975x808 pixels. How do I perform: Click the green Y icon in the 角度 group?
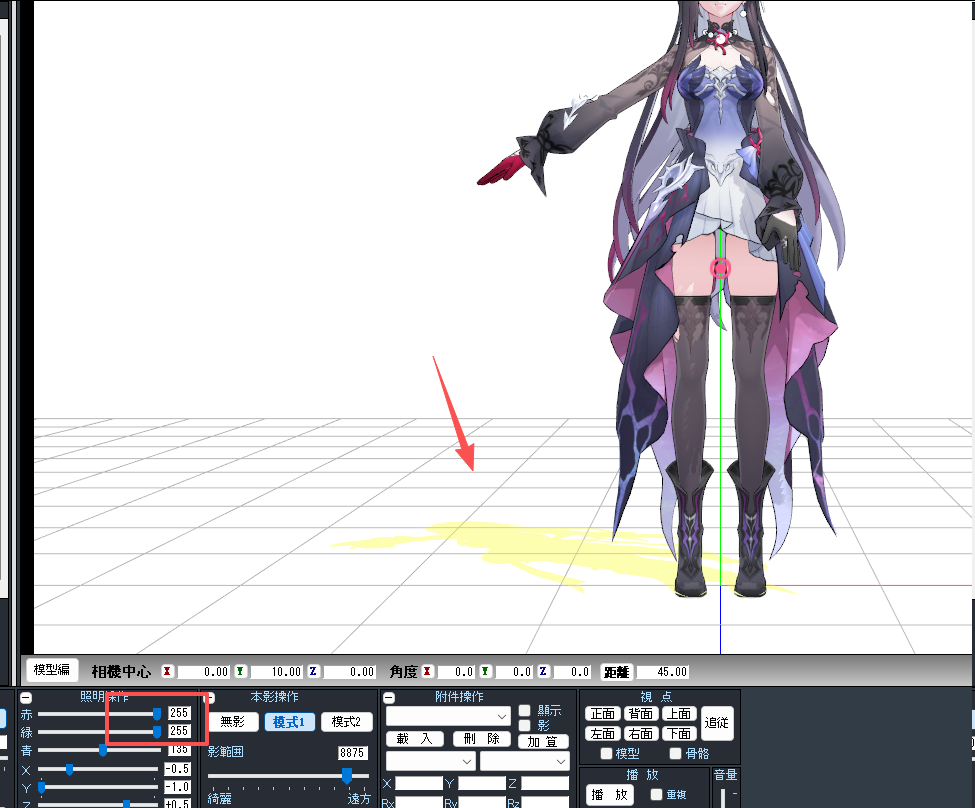coord(485,672)
